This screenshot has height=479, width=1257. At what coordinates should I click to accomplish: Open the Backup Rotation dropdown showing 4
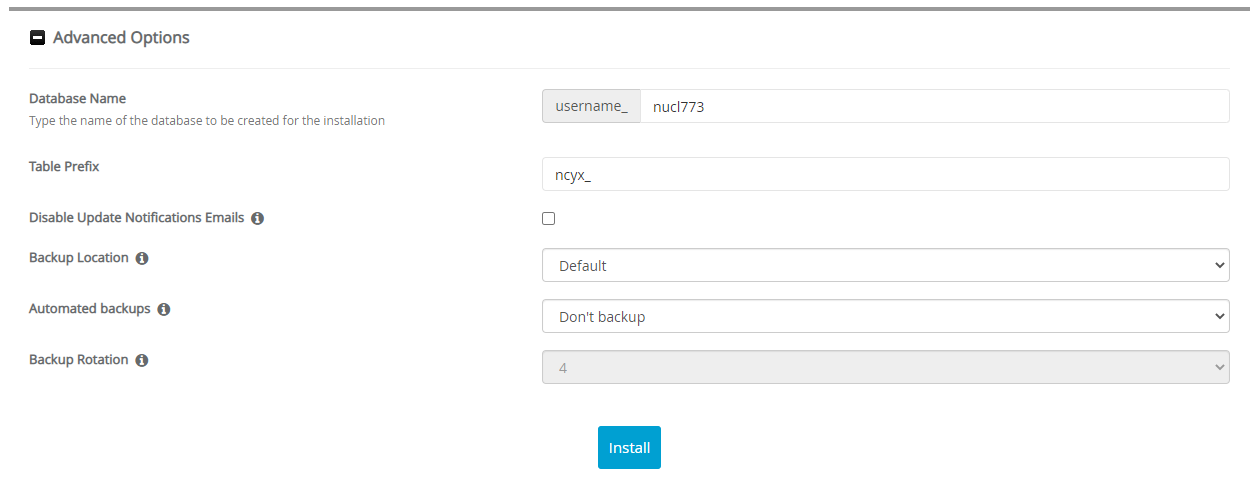click(x=885, y=368)
